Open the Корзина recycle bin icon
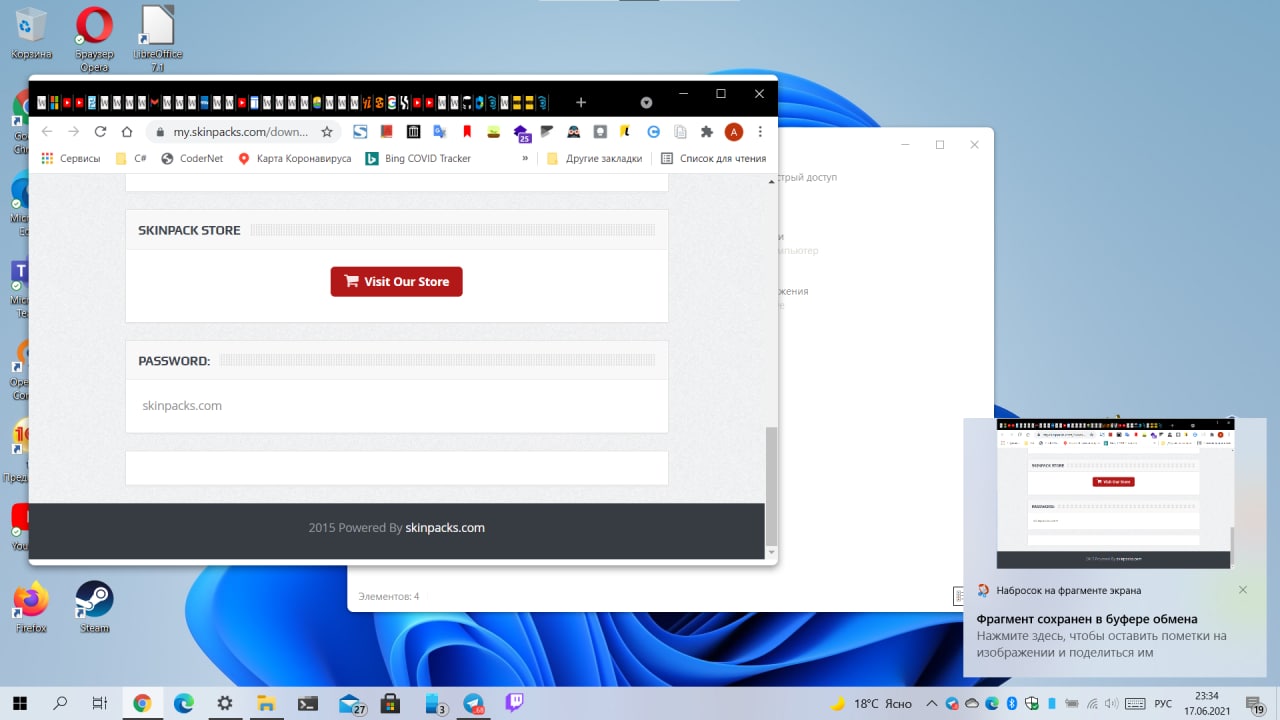The image size is (1280, 720). pos(31,34)
